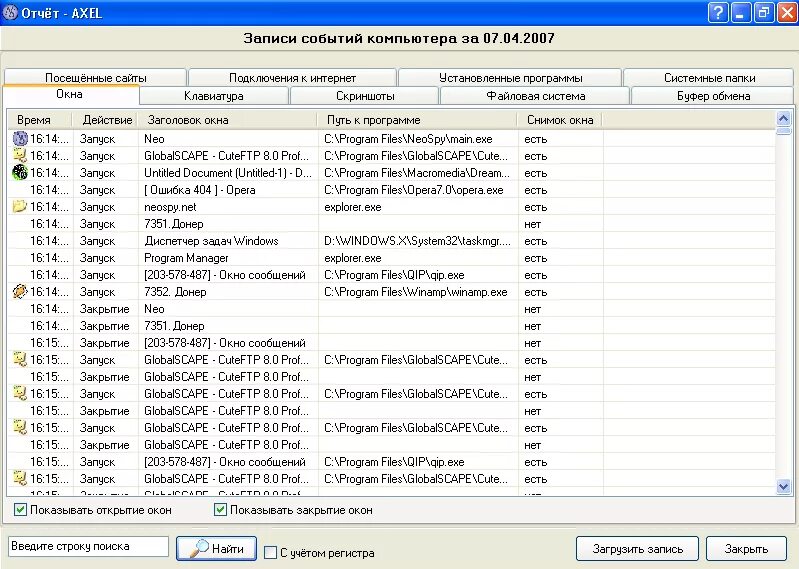Select the Диспетчер задач Windows row
The height and width of the screenshot is (569, 799).
[x=391, y=241]
